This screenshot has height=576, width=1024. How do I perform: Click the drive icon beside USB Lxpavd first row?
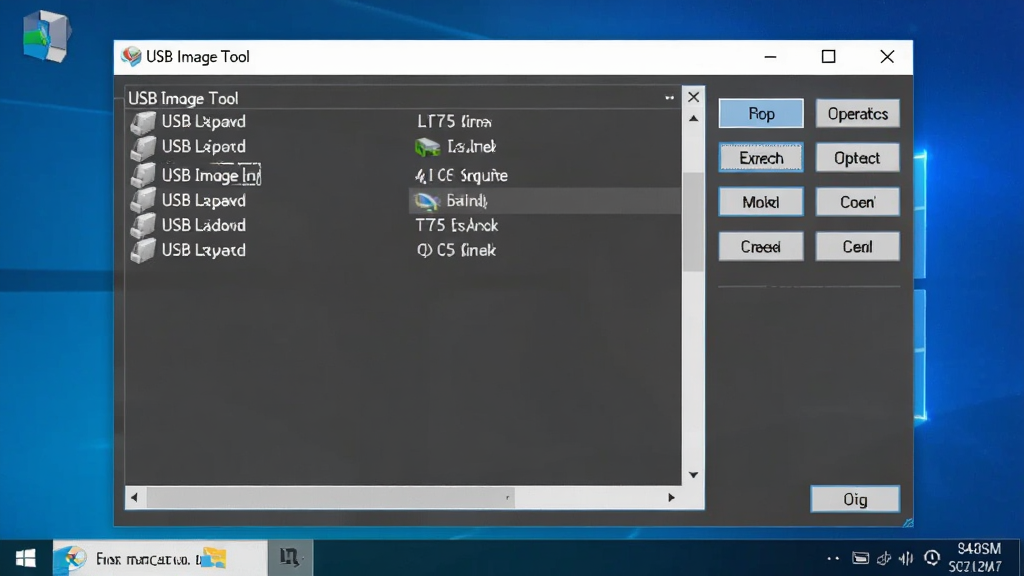click(143, 122)
